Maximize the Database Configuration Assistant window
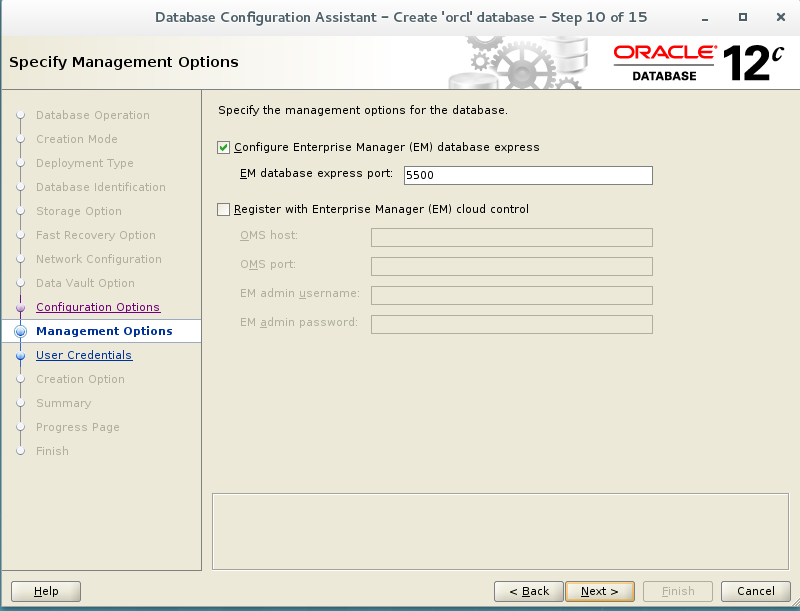 (743, 17)
